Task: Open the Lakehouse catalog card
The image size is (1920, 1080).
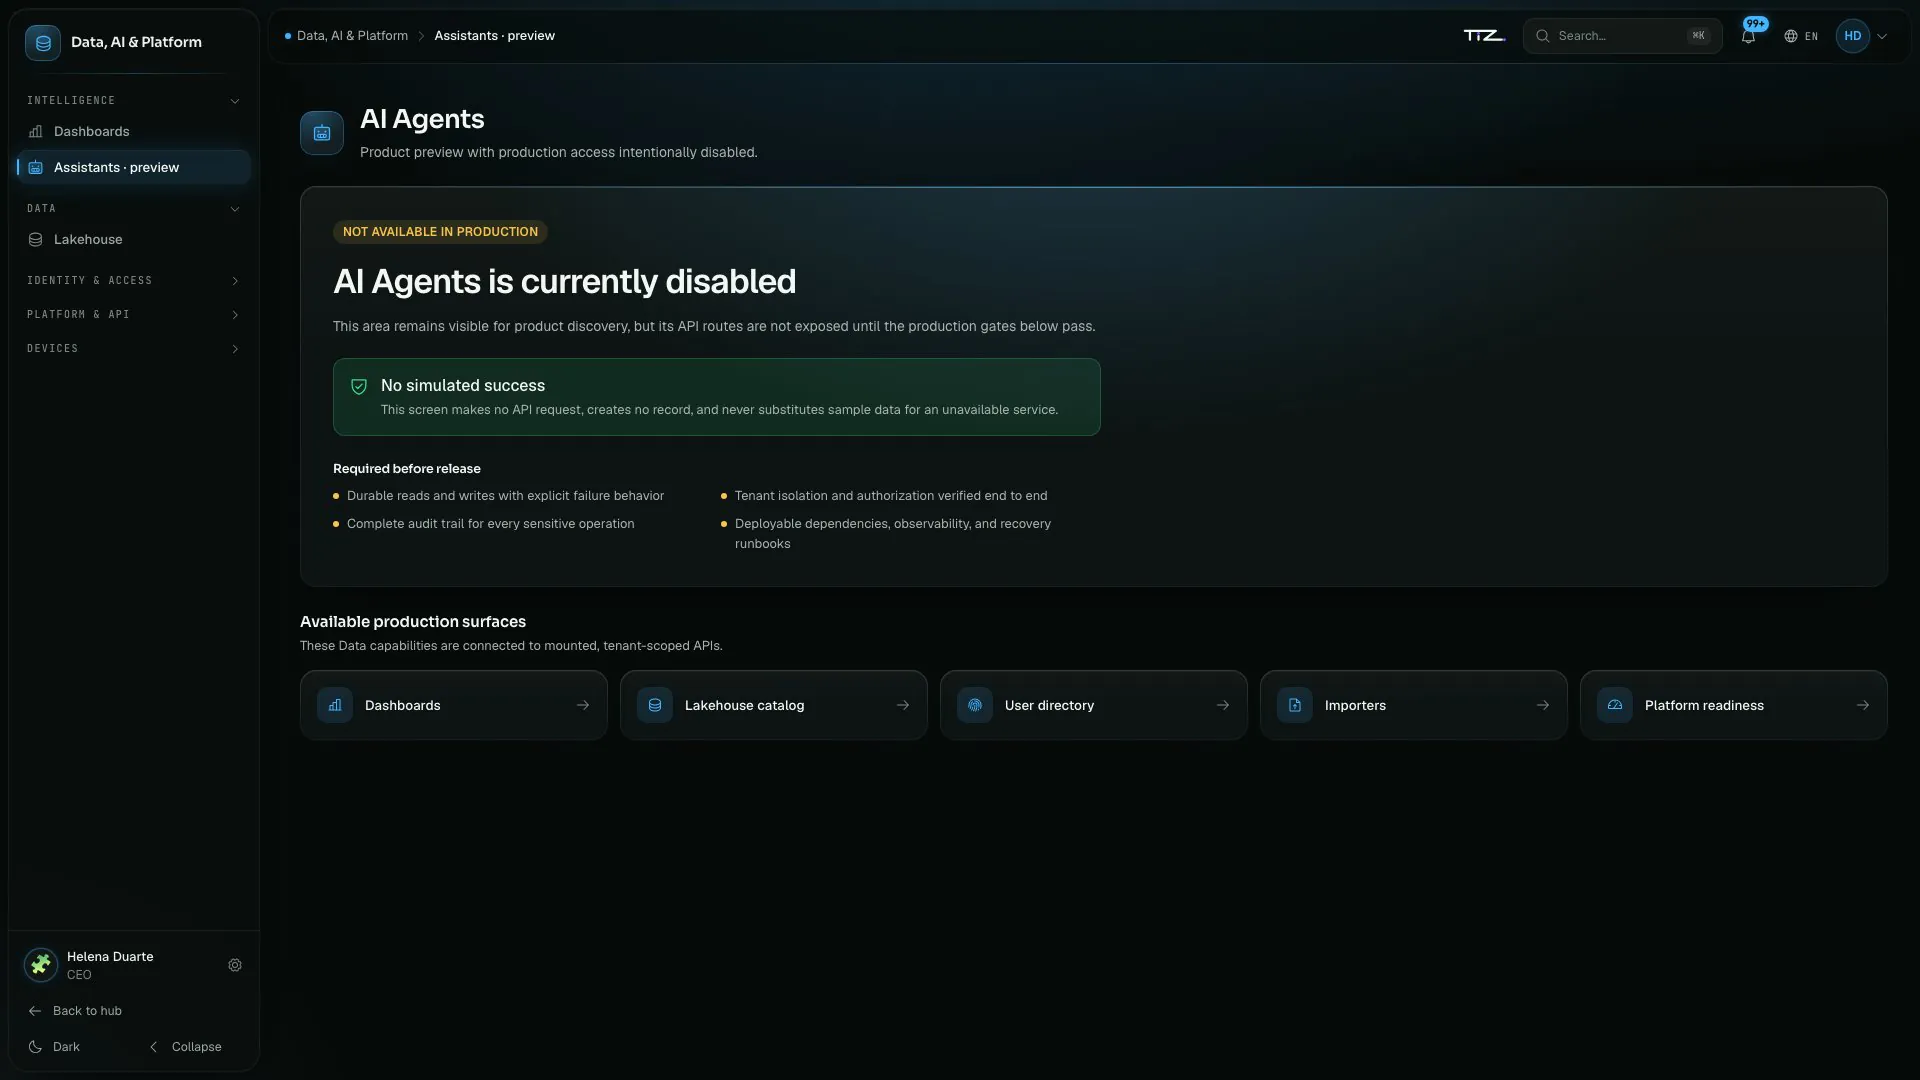Action: pos(774,705)
